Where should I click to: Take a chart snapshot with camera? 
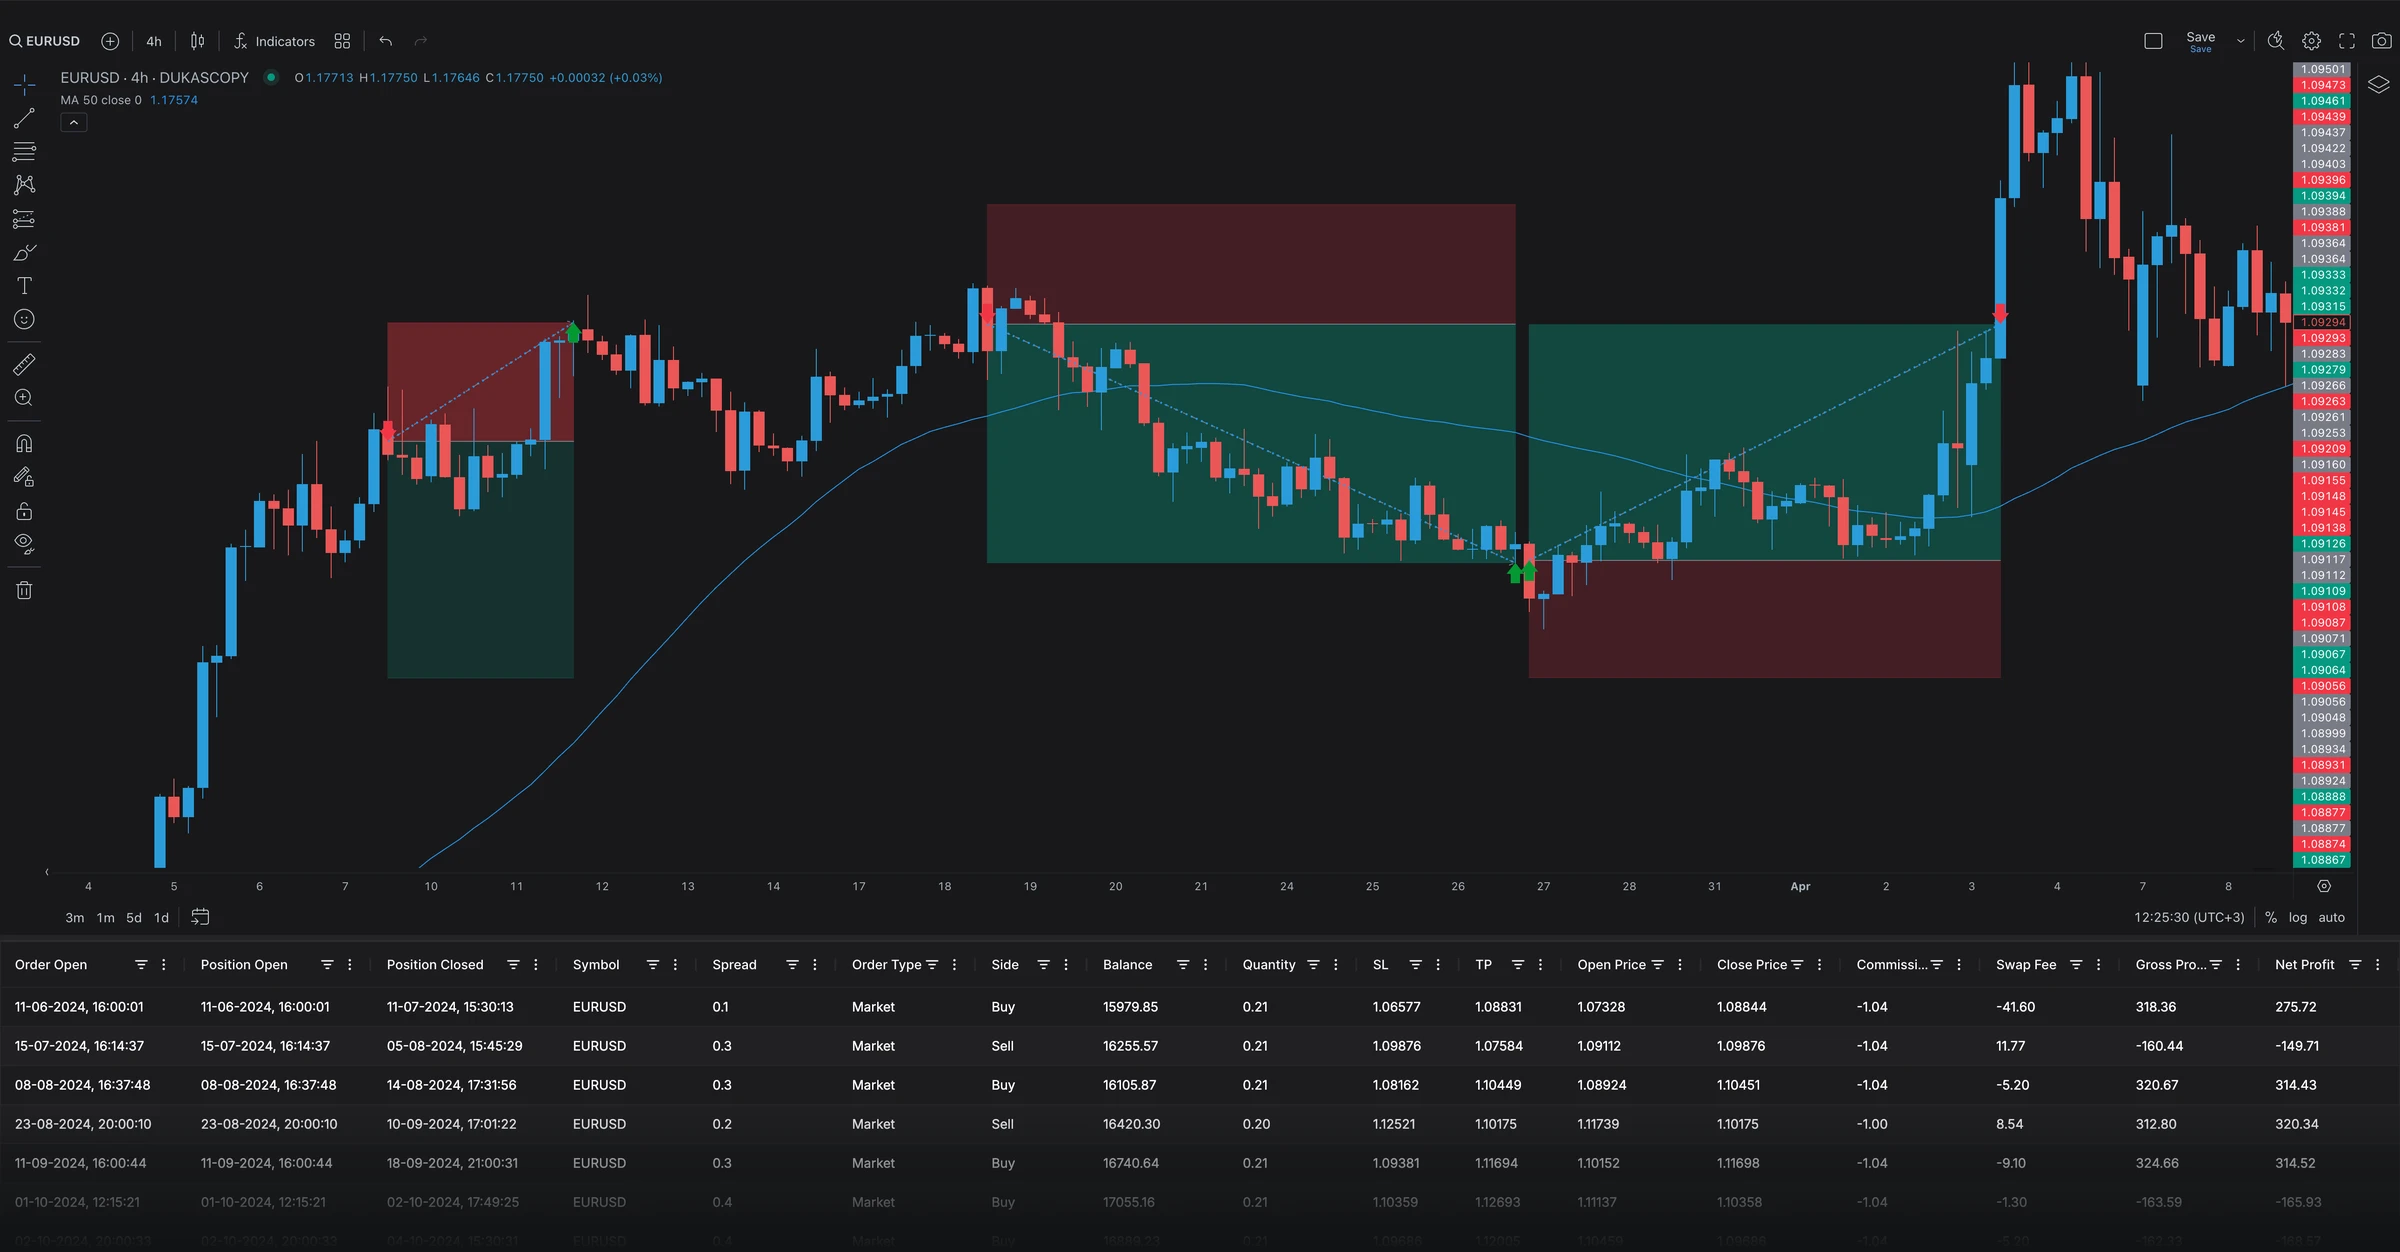click(x=2382, y=41)
